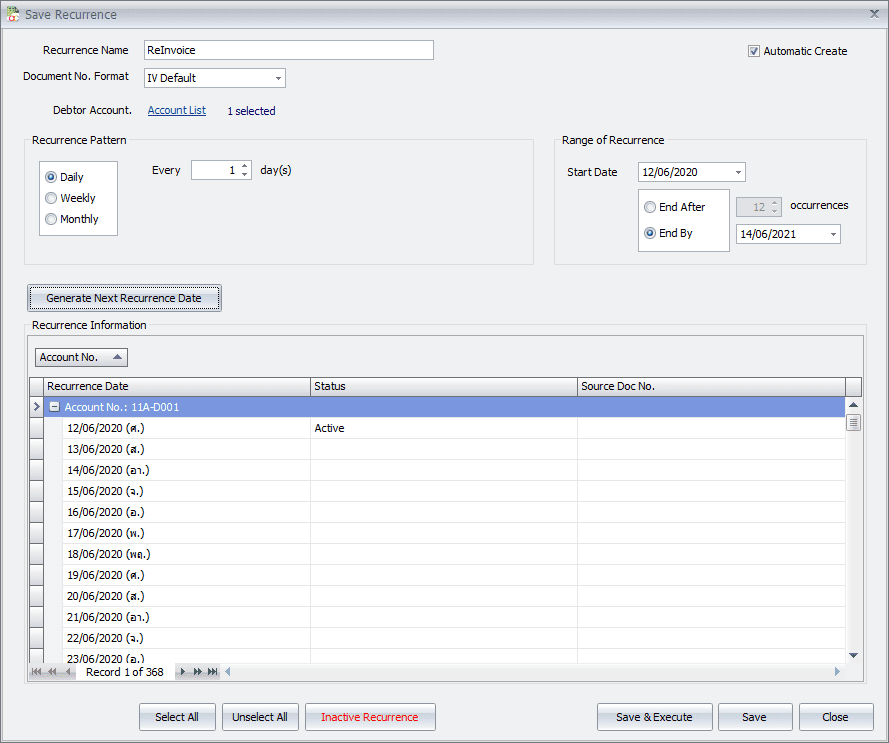Open the End By date dropdown
The image size is (889, 743).
coord(832,234)
